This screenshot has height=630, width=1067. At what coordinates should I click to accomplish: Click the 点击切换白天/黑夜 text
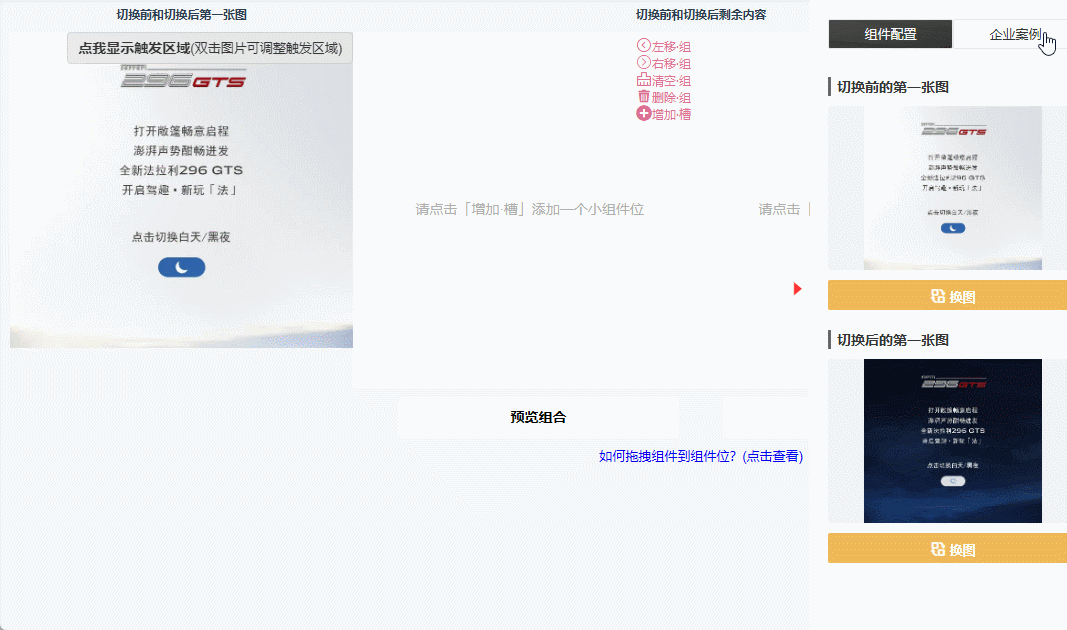pyautogui.click(x=181, y=237)
